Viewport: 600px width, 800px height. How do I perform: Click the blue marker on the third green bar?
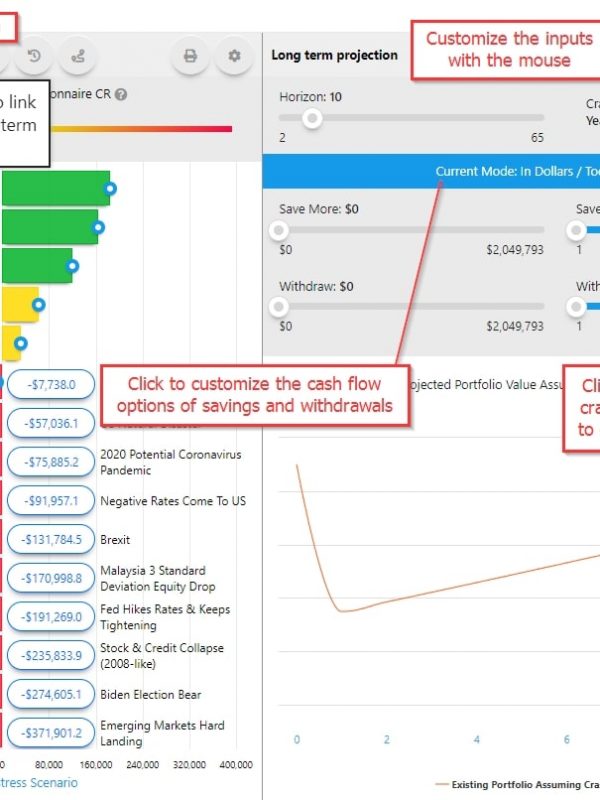pyautogui.click(x=71, y=267)
